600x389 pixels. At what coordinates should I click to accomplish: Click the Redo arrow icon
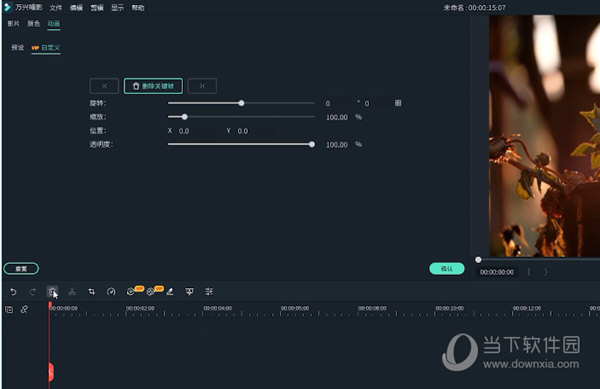(x=33, y=292)
